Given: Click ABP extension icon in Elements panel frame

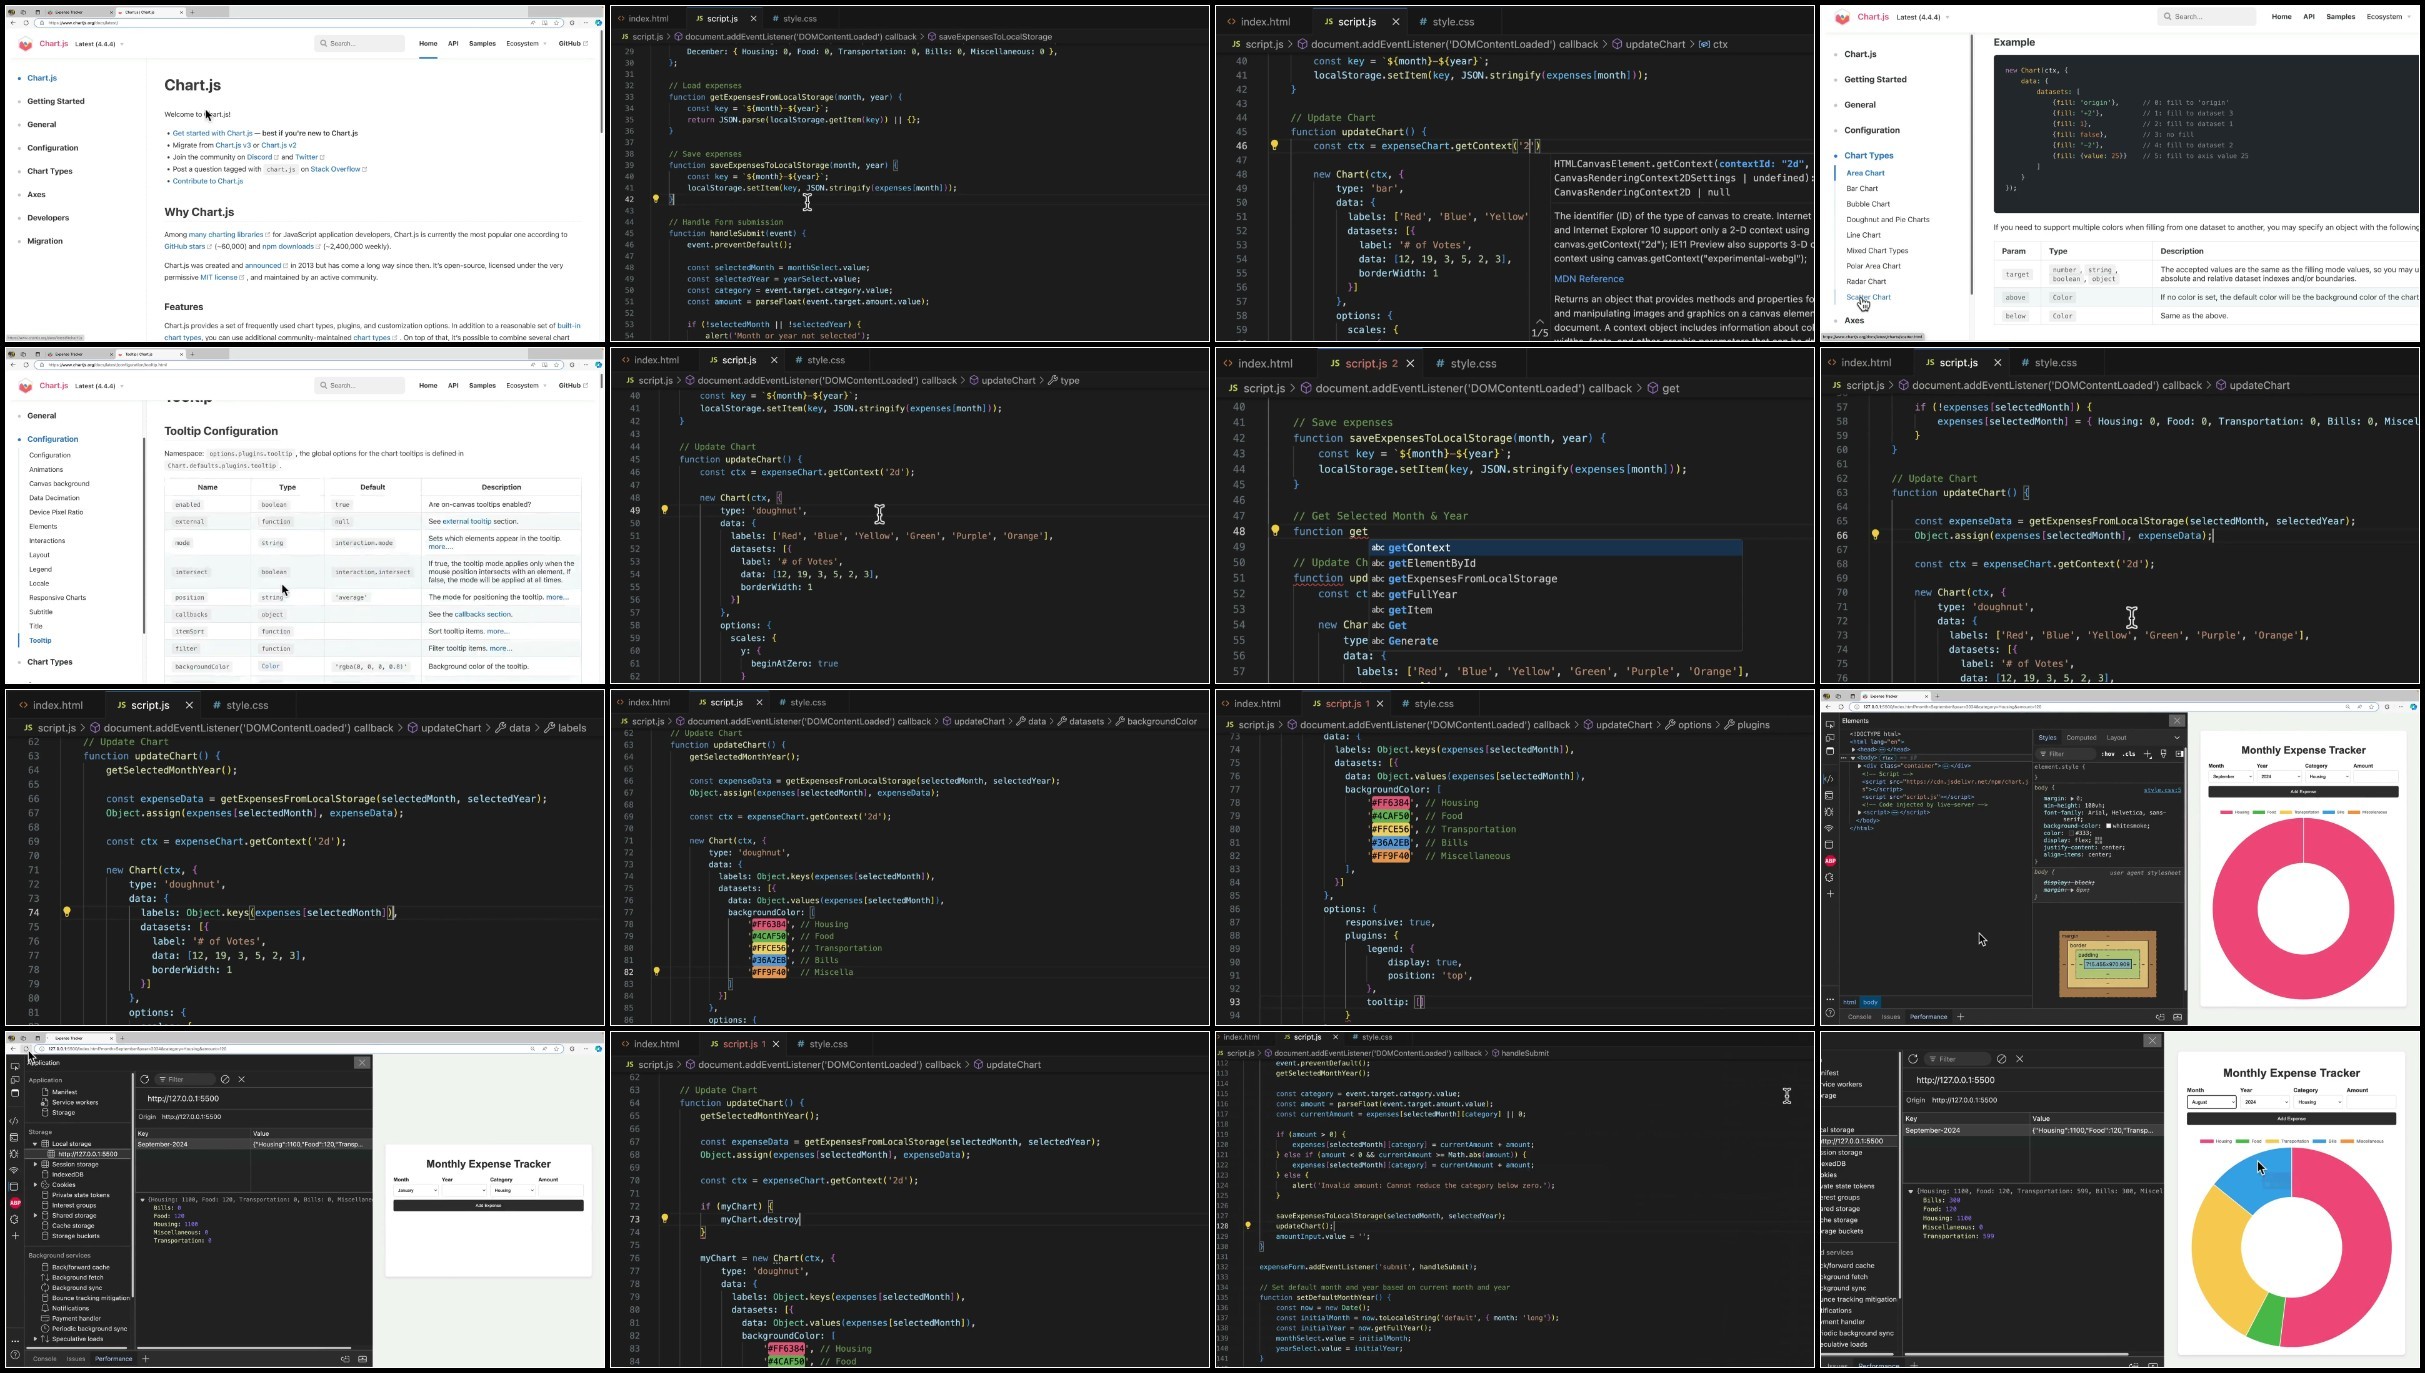Looking at the screenshot, I should 1830,860.
